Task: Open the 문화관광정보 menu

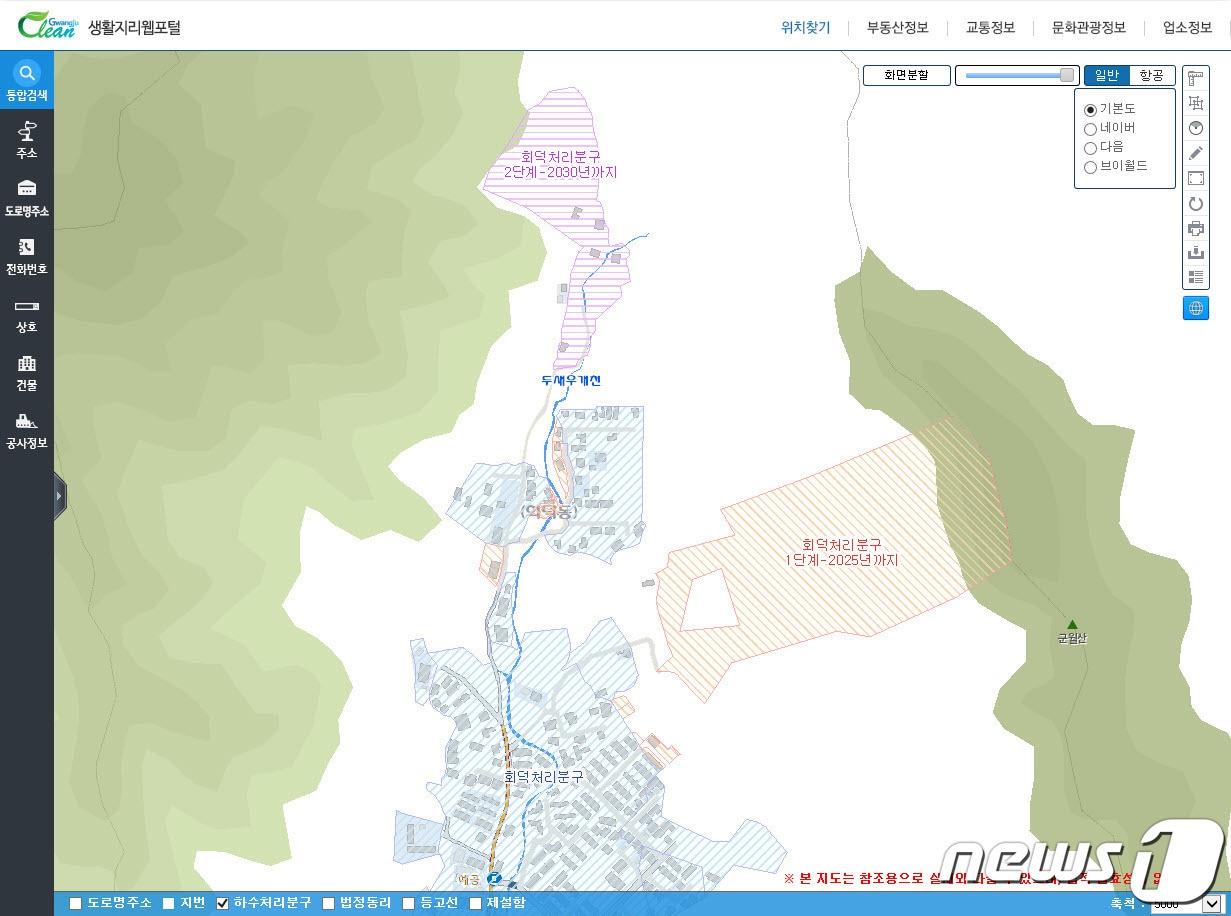Action: coord(1088,28)
